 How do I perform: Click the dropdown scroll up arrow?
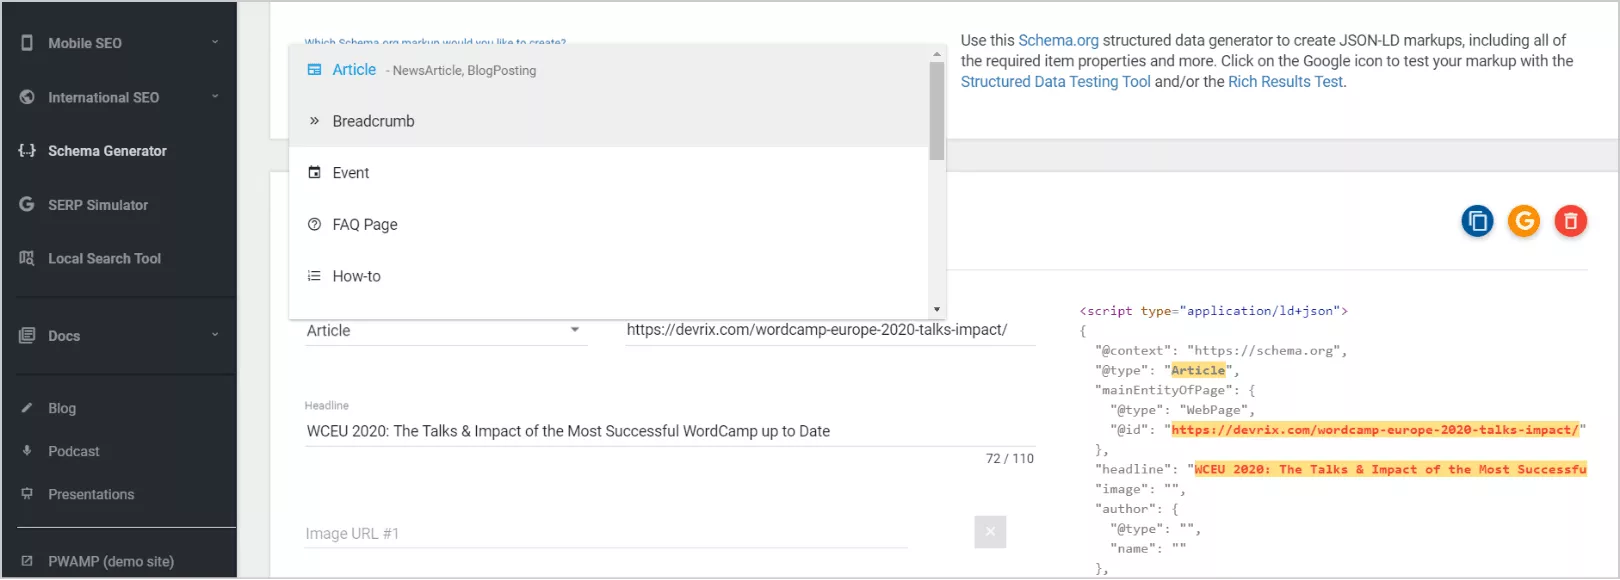(937, 54)
